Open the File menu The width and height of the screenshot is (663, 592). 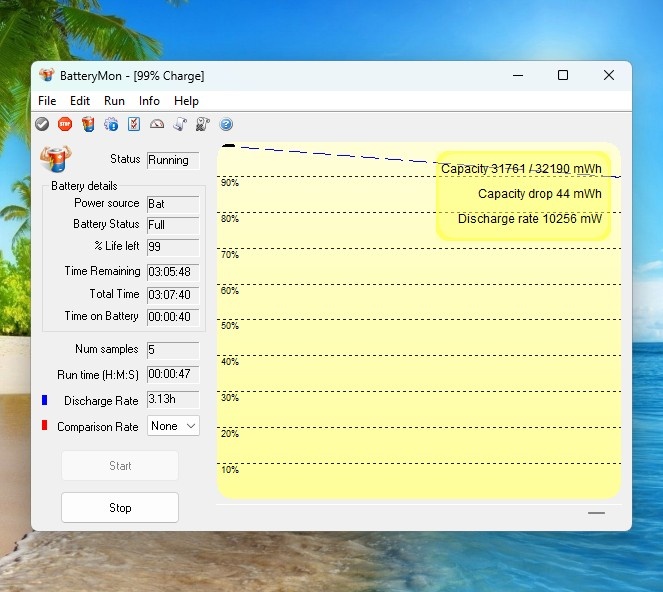click(x=47, y=101)
